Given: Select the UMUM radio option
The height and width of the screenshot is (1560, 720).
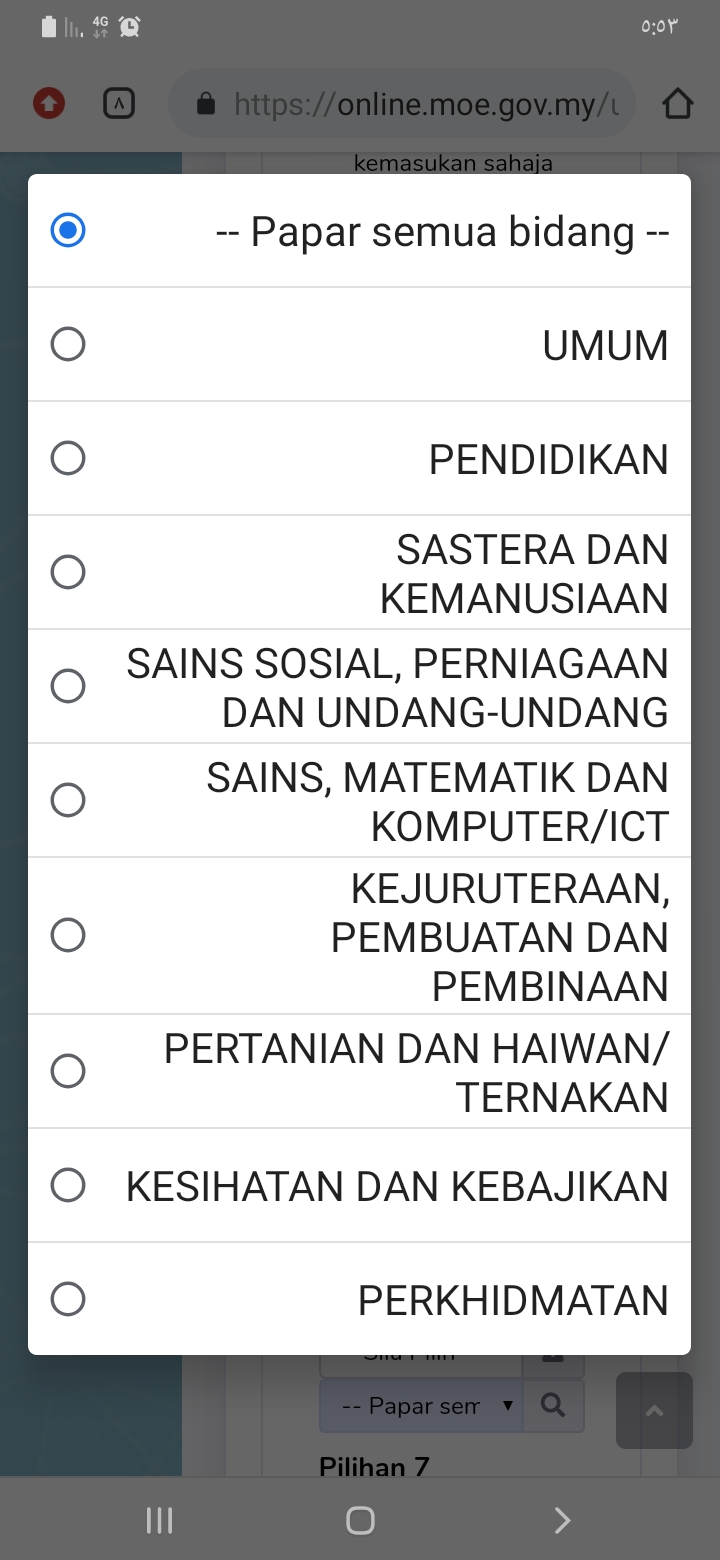Looking at the screenshot, I should tap(68, 345).
